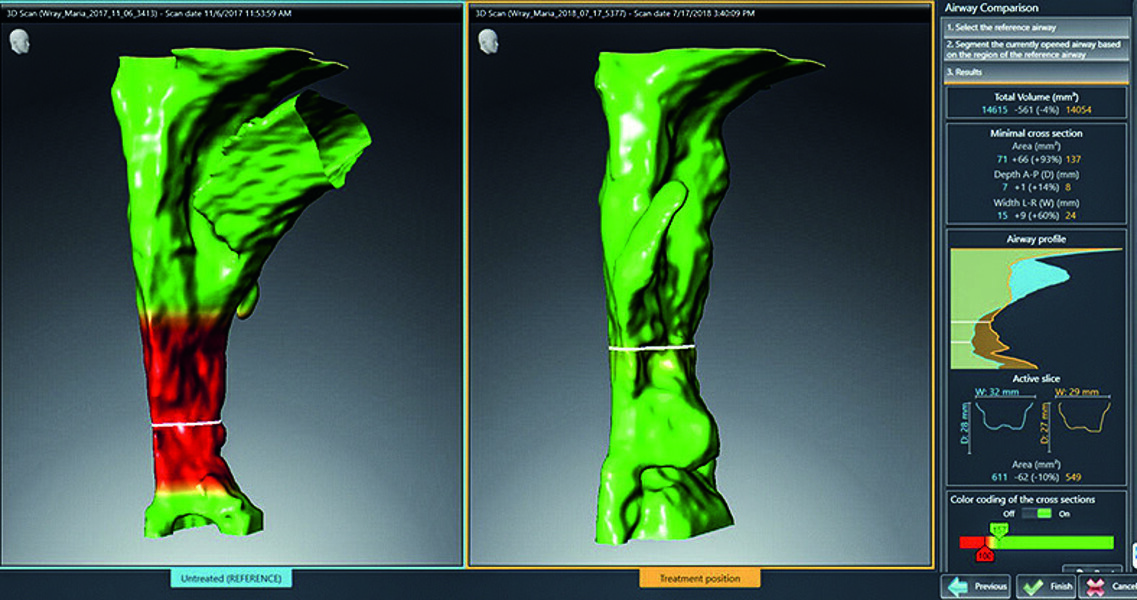Click the green upper threshold slider handle
The image size is (1137, 600).
(x=997, y=528)
